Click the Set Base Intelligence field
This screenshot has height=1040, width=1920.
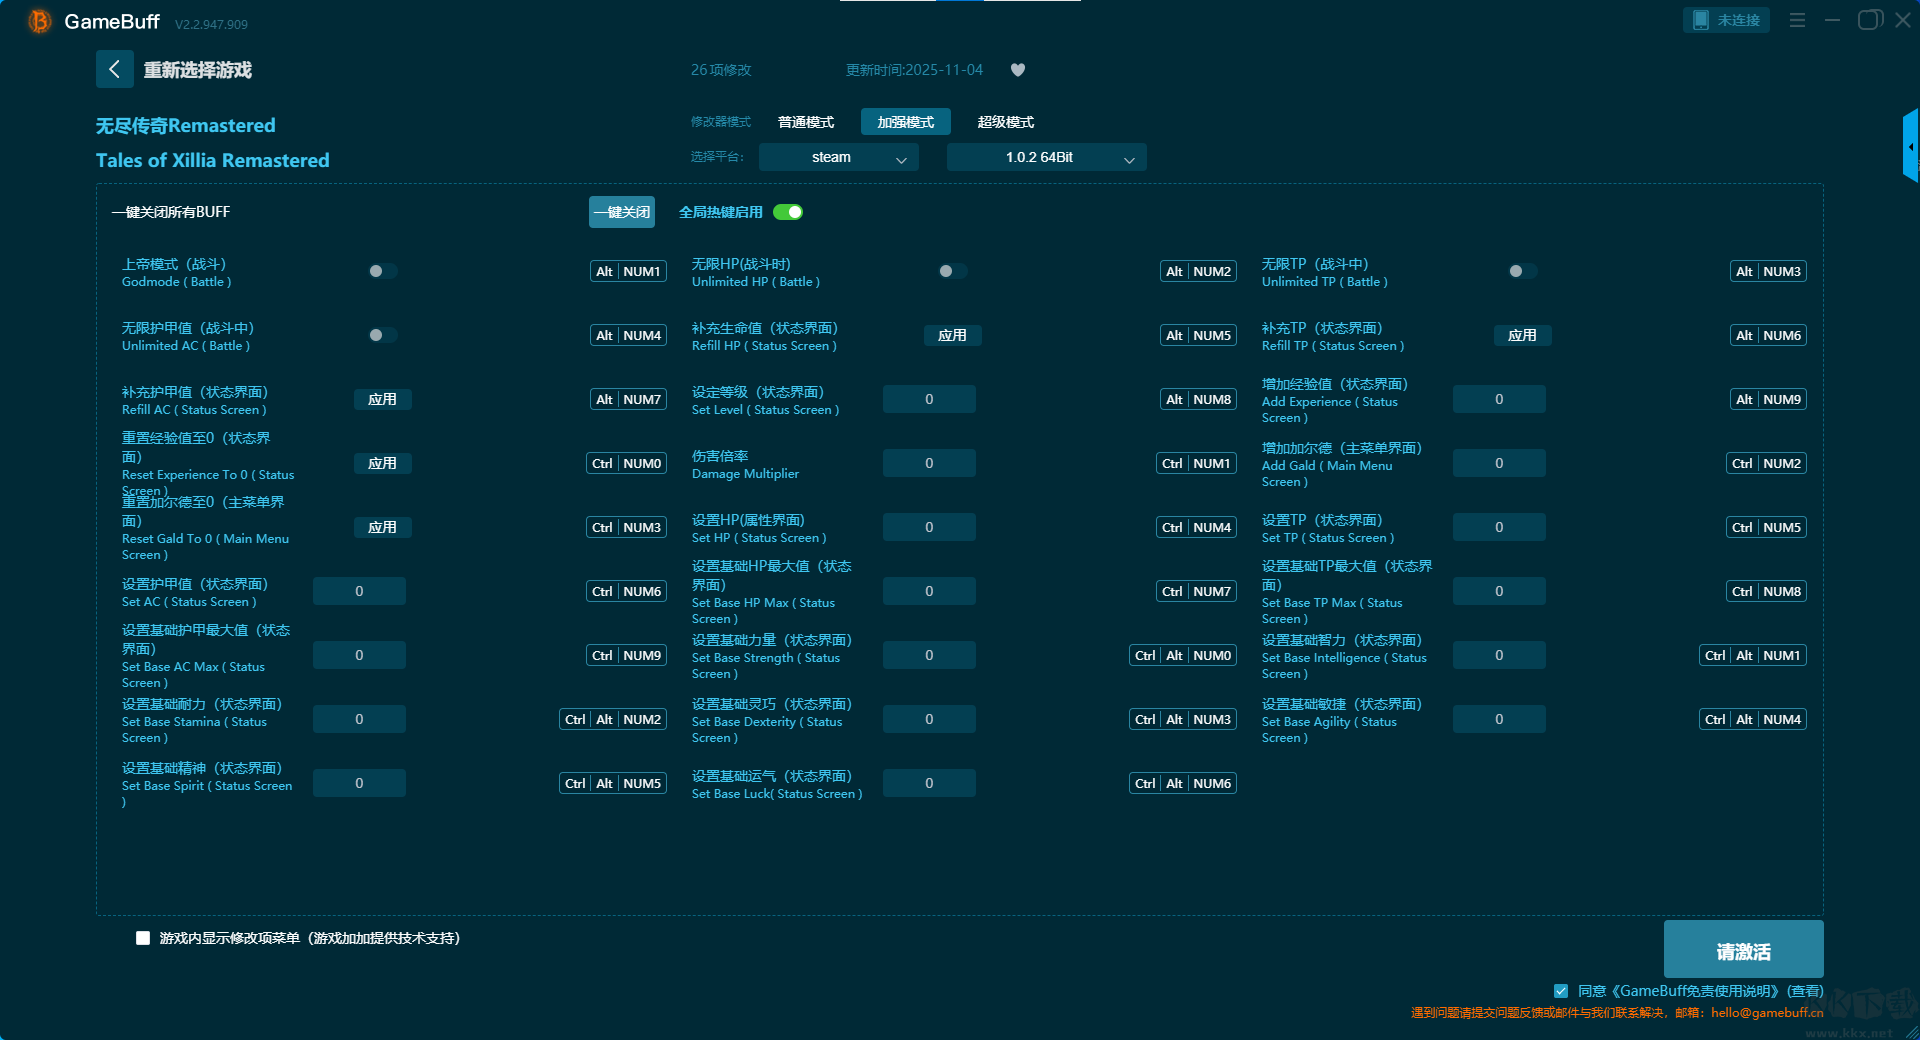tap(1499, 655)
